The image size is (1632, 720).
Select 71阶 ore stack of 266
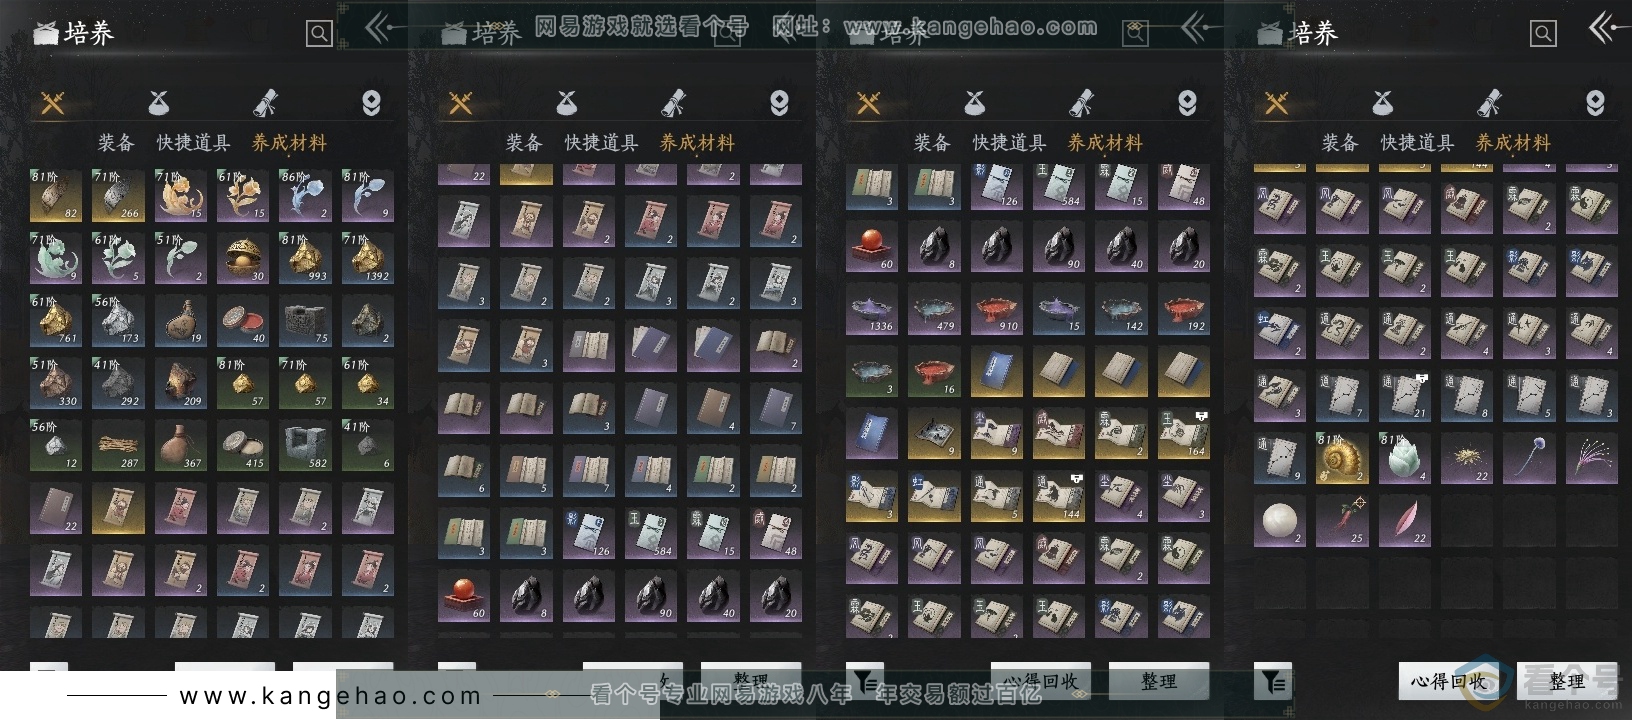(117, 195)
